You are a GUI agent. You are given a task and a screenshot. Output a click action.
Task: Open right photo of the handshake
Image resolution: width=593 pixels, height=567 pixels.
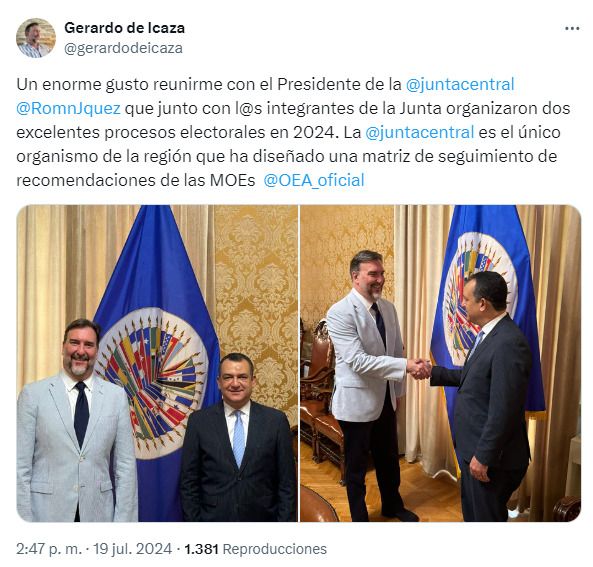click(x=441, y=363)
